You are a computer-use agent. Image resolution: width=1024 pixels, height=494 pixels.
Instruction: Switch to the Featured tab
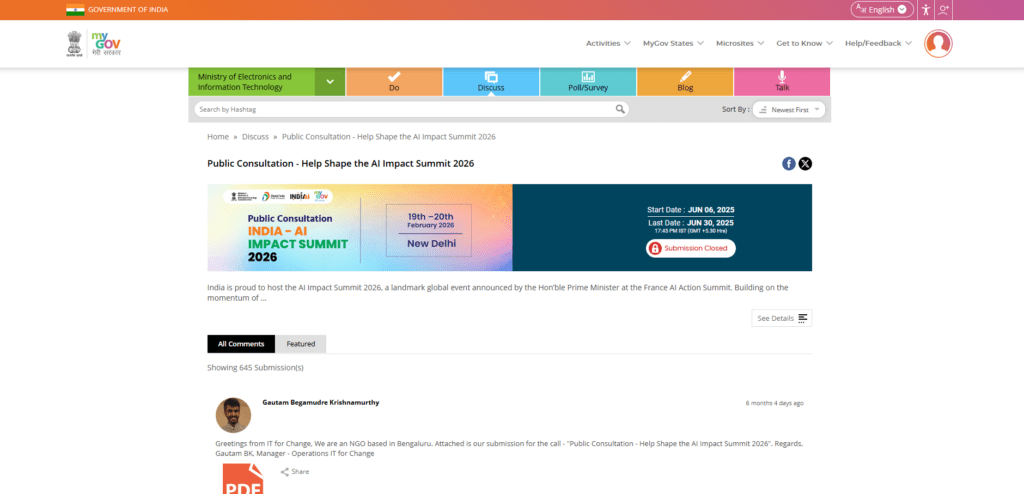click(300, 344)
